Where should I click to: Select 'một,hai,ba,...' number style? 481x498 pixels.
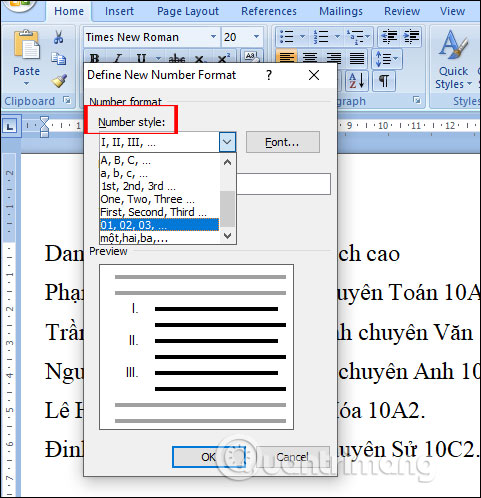tap(159, 238)
